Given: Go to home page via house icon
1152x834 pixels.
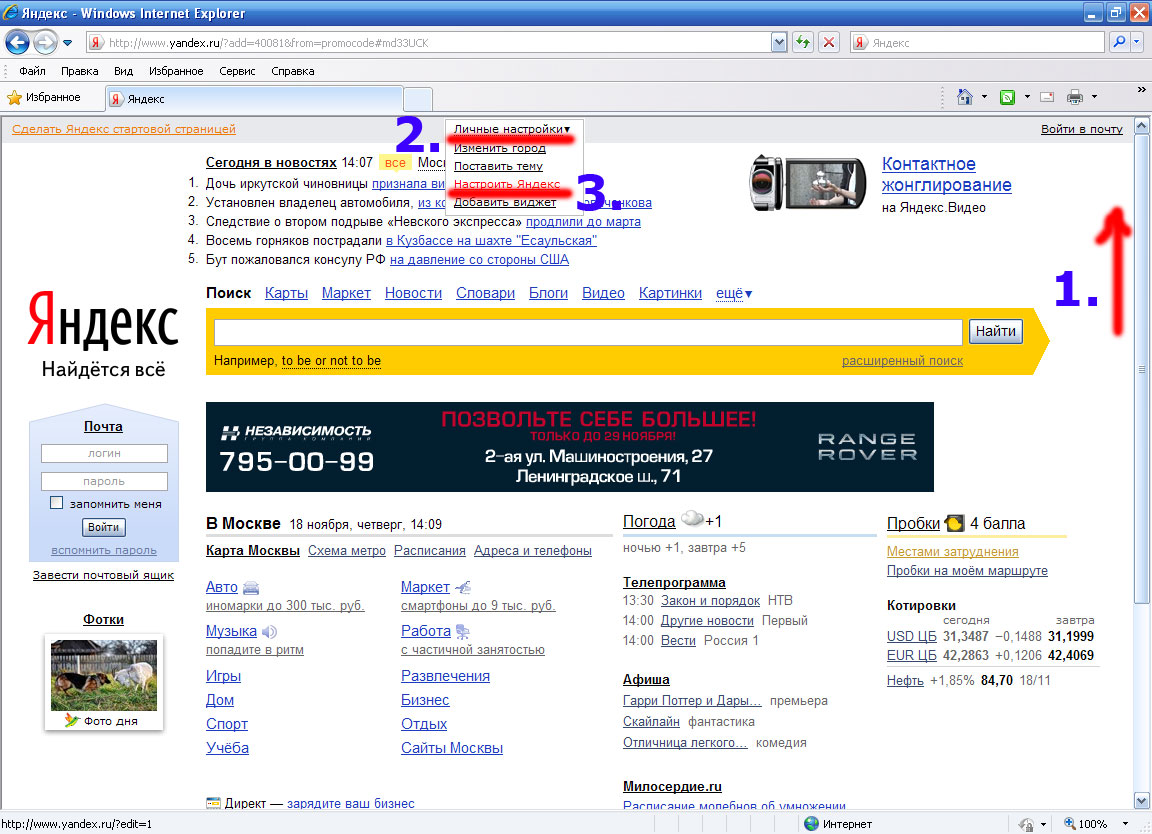Looking at the screenshot, I should tap(965, 97).
